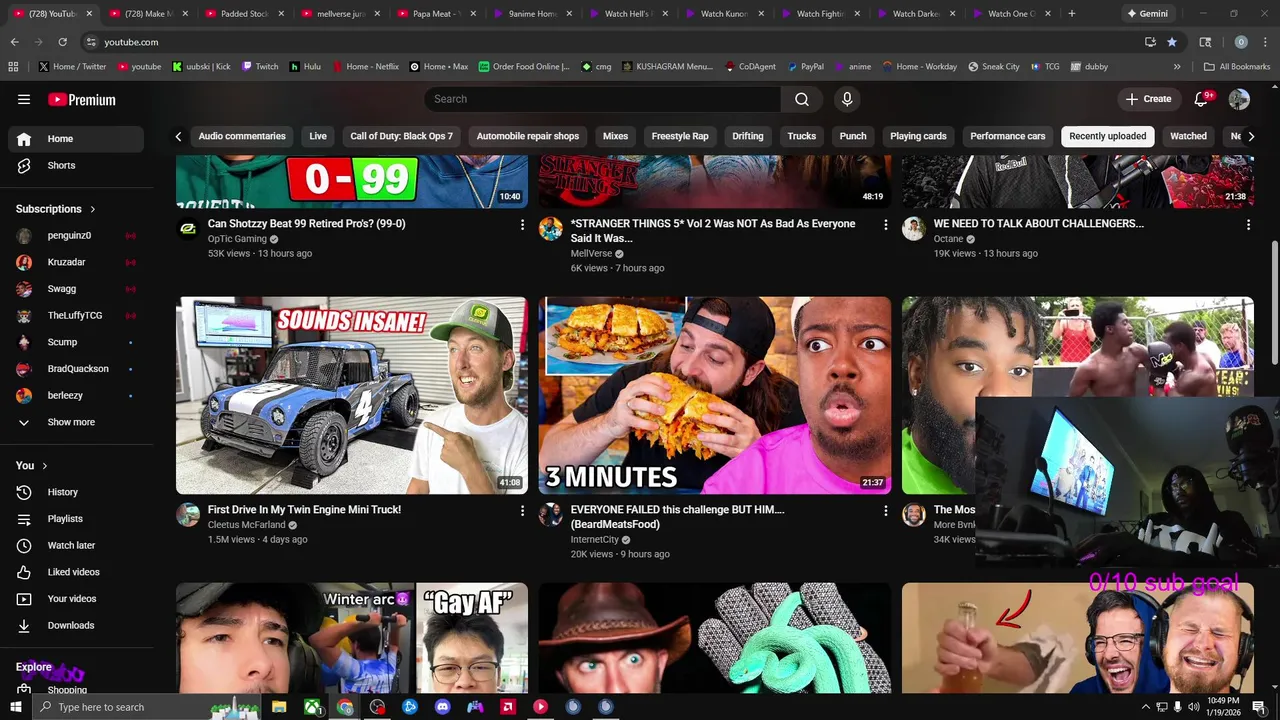Open Your videos in the sidebar

coord(76,599)
